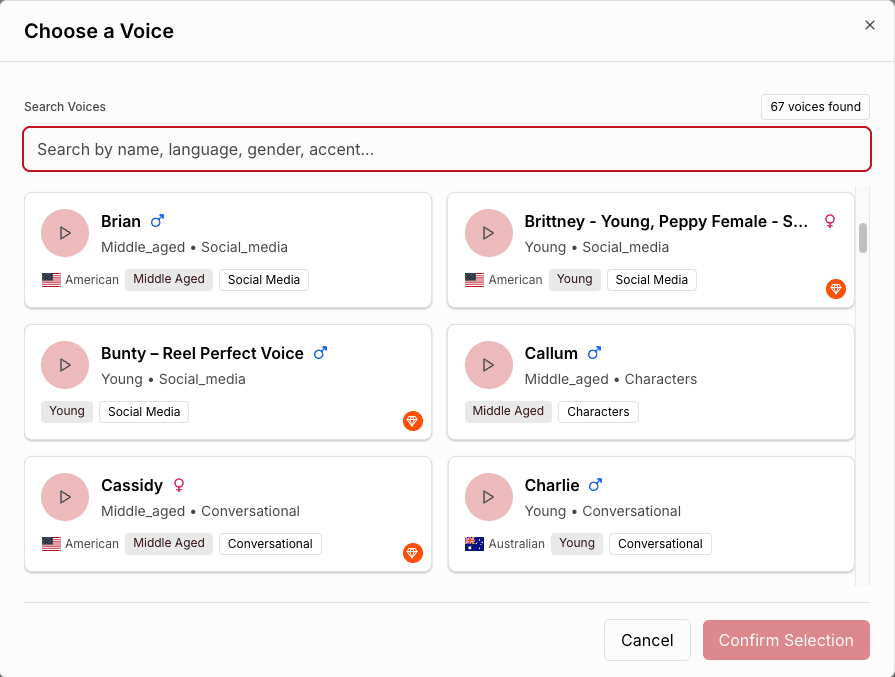Click the Young tag on Bunty's card
Viewport: 895px width, 677px height.
(67, 412)
